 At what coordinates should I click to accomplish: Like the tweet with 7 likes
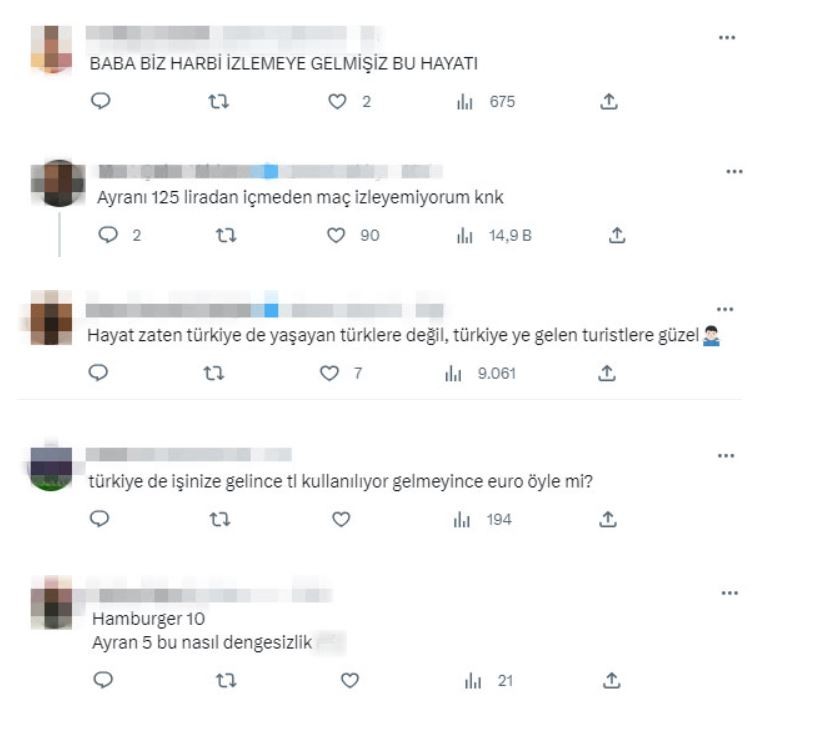coord(329,373)
